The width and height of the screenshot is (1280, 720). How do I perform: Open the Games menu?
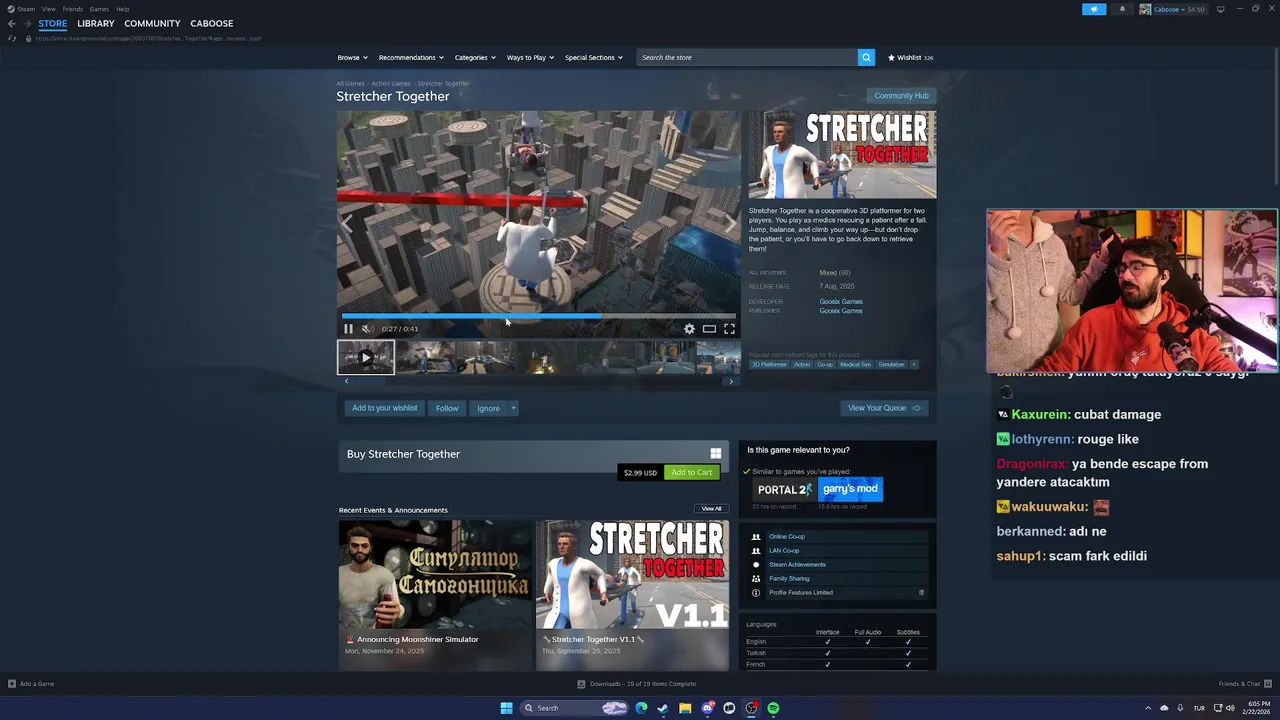[x=99, y=9]
